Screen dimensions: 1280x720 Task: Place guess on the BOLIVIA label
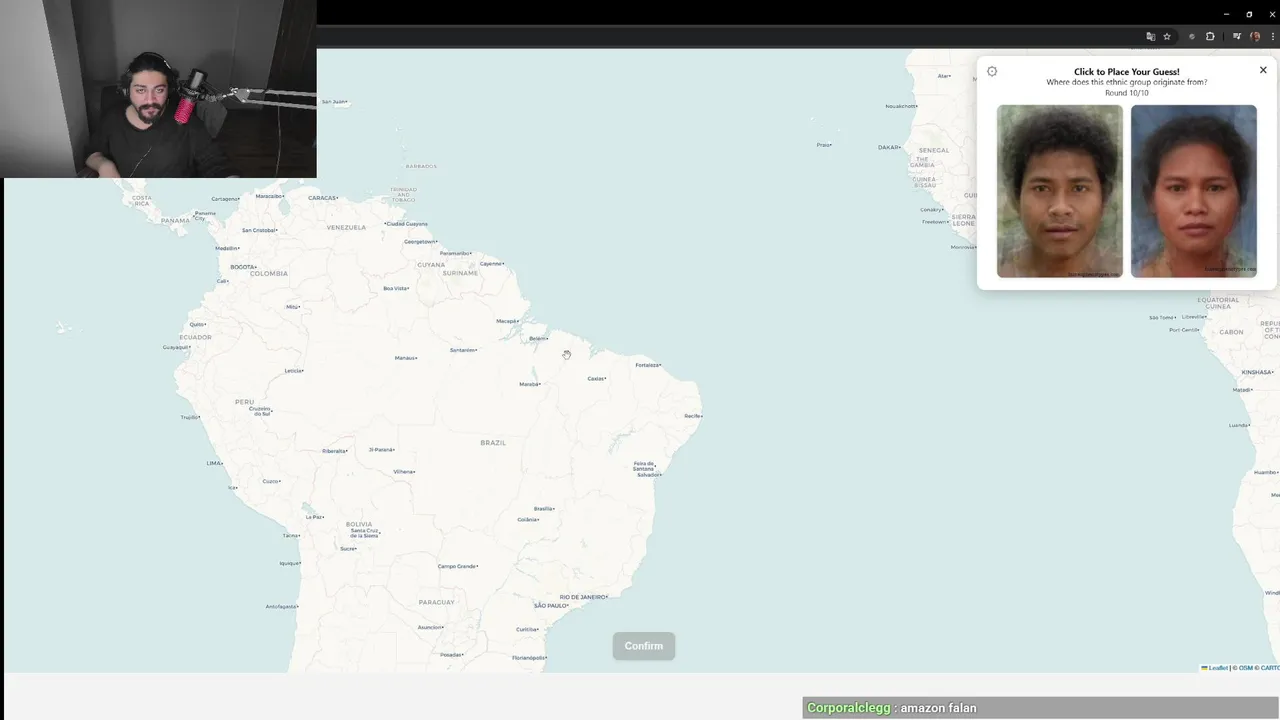[x=359, y=524]
